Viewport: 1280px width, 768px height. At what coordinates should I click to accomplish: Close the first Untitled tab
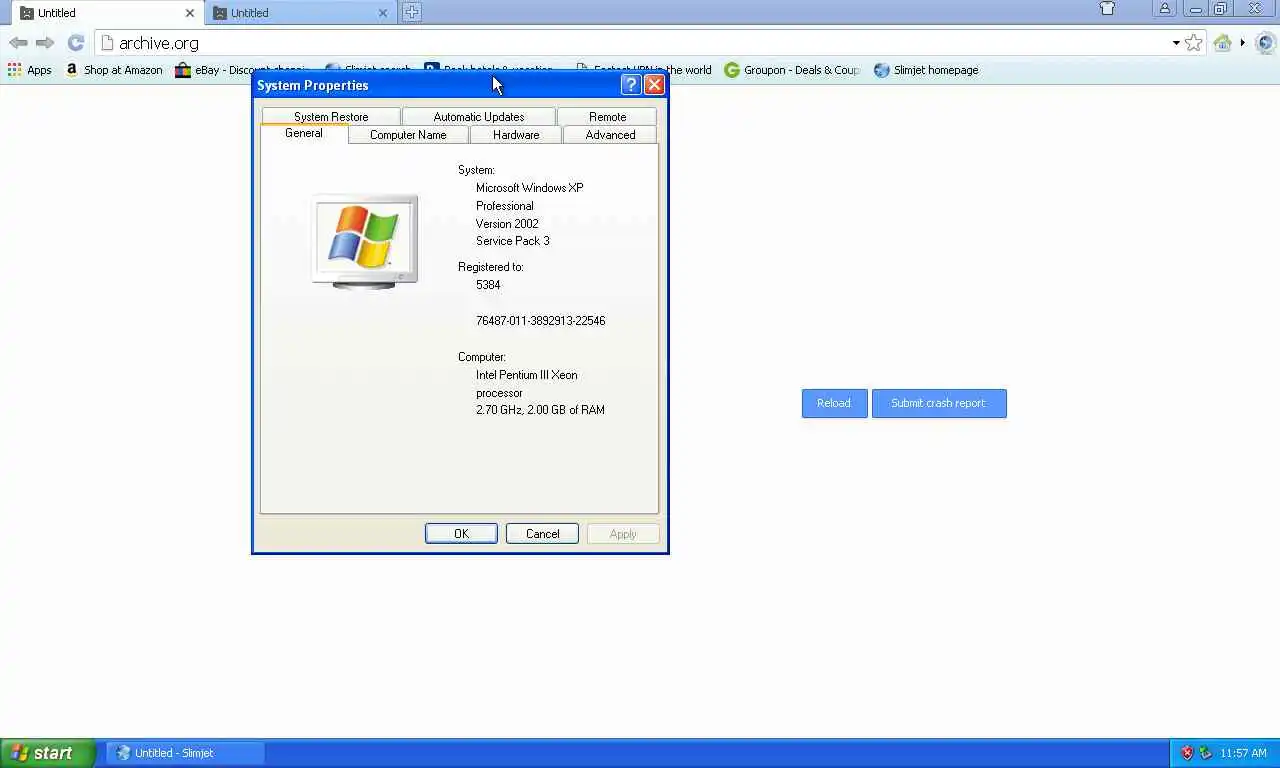click(189, 13)
